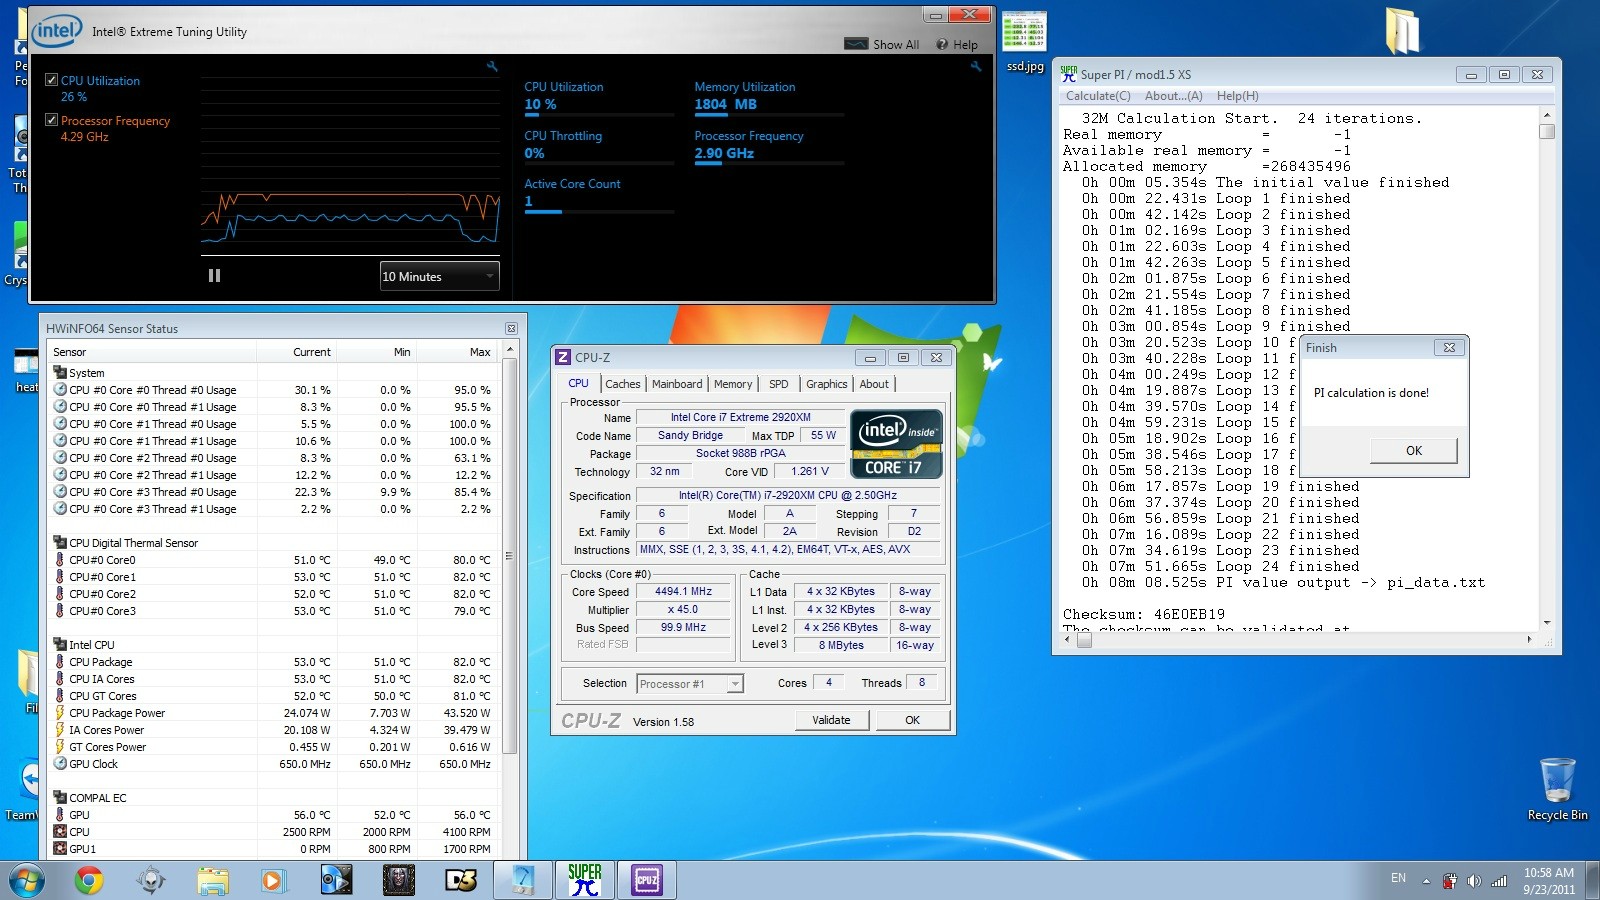Click Core Speed value 4494.1 MHz
The image size is (1600, 900).
[684, 591]
